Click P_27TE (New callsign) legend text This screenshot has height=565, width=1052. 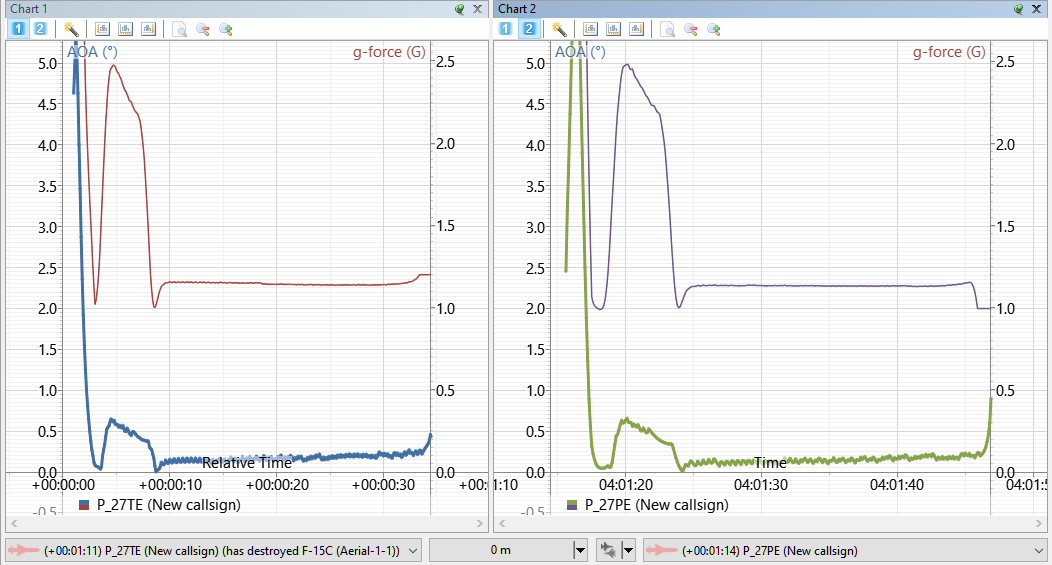[168, 505]
